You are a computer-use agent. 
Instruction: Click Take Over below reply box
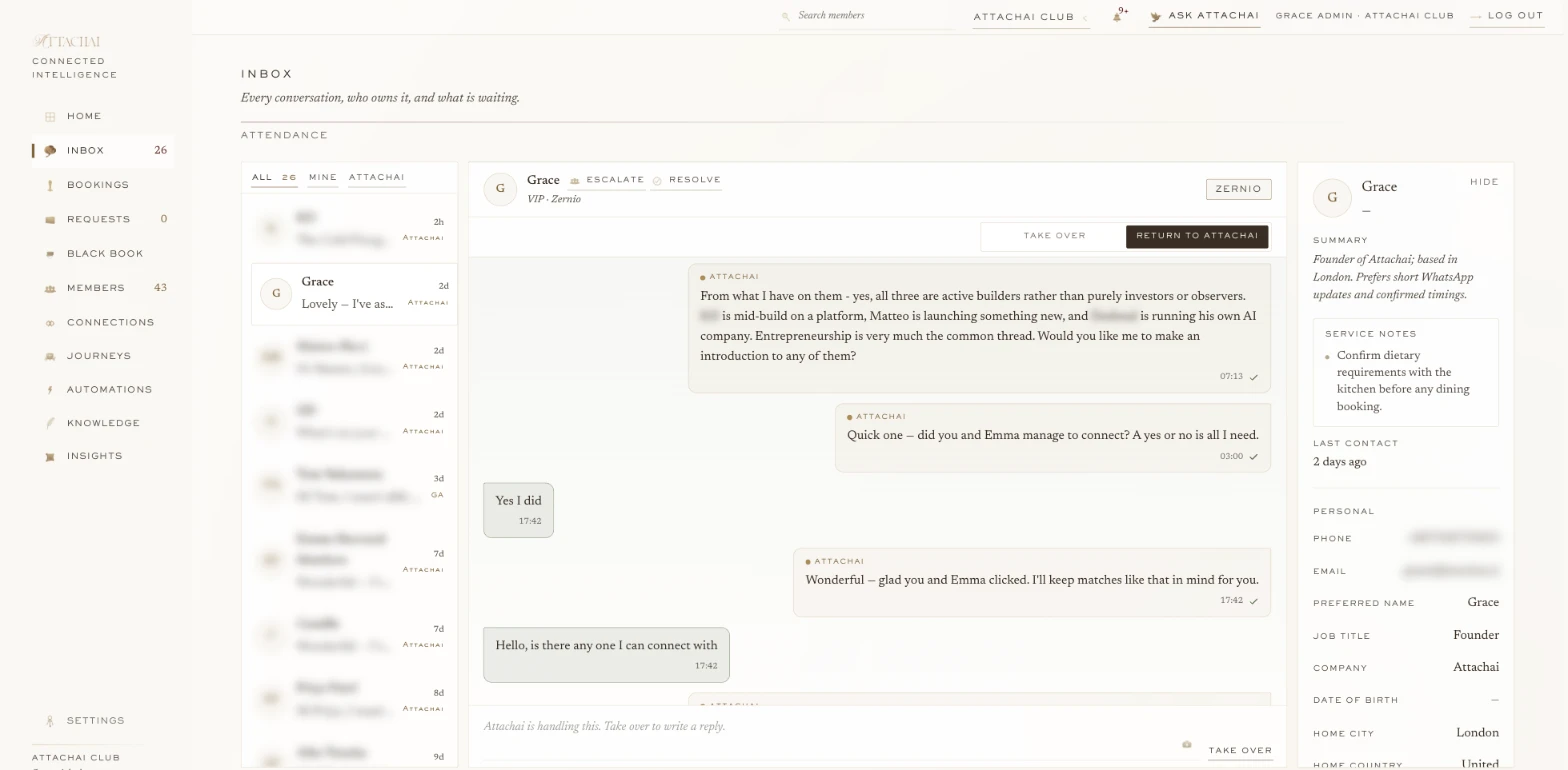1240,750
